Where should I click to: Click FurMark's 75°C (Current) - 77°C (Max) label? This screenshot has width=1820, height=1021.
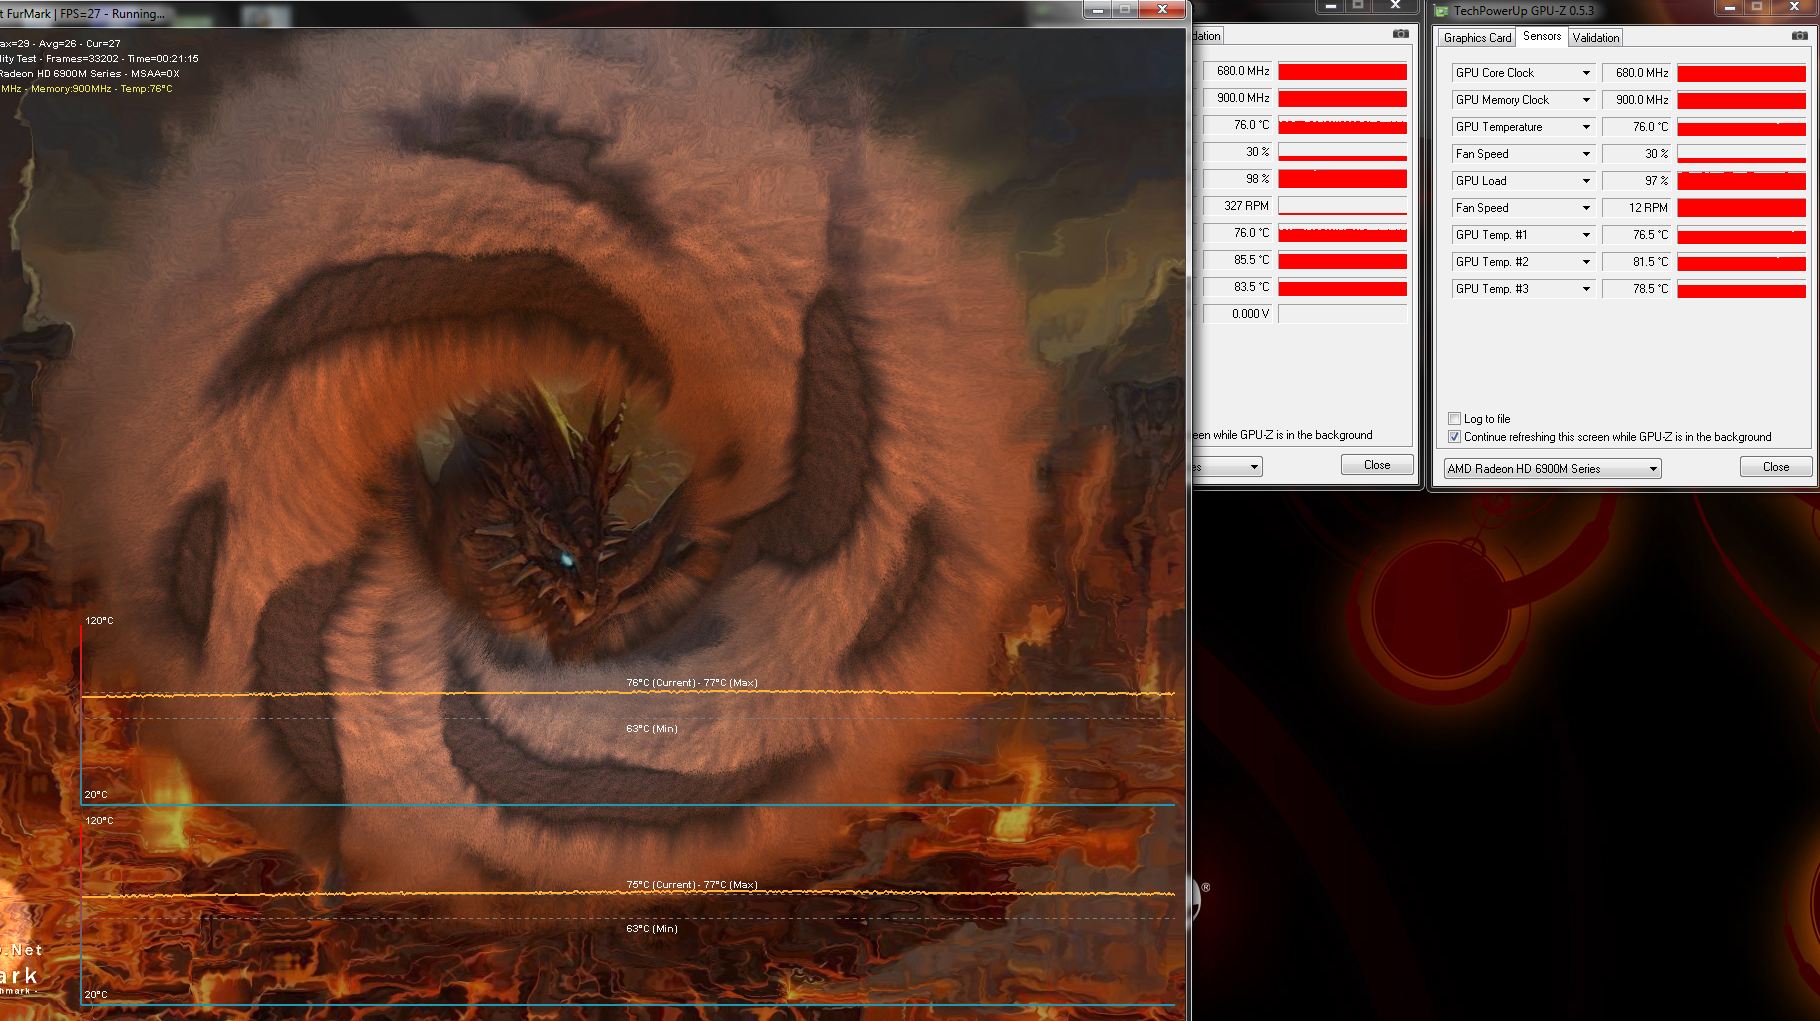(x=692, y=885)
